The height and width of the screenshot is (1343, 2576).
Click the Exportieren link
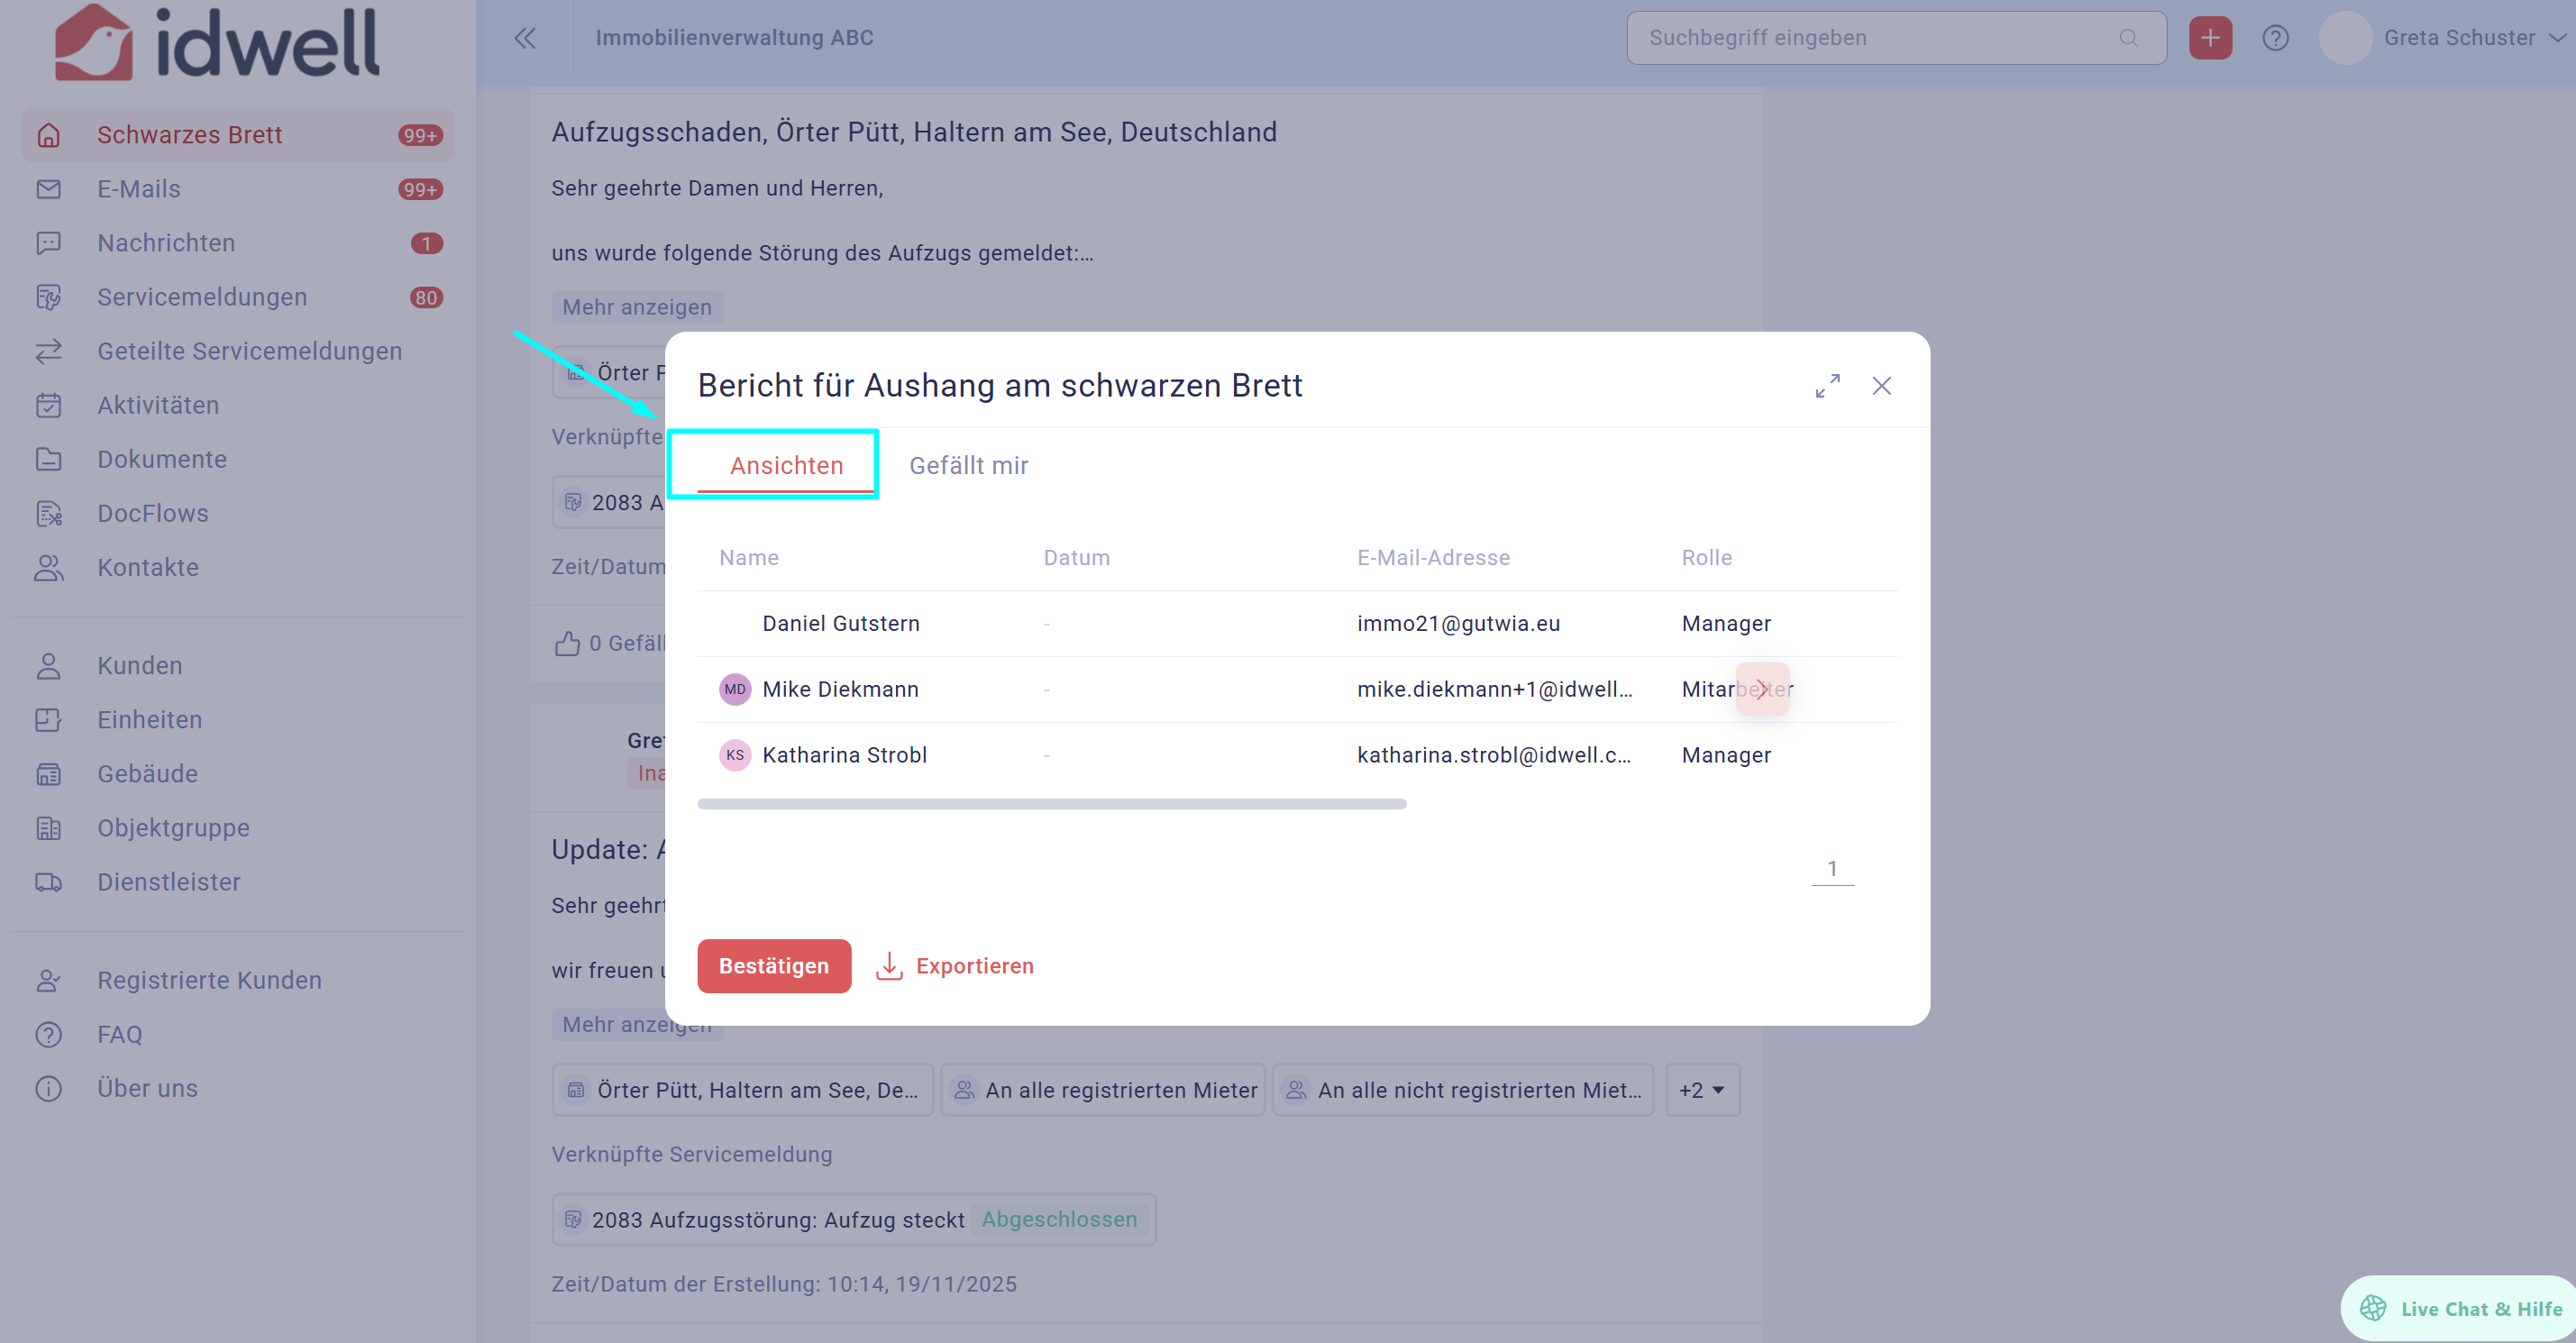(974, 966)
